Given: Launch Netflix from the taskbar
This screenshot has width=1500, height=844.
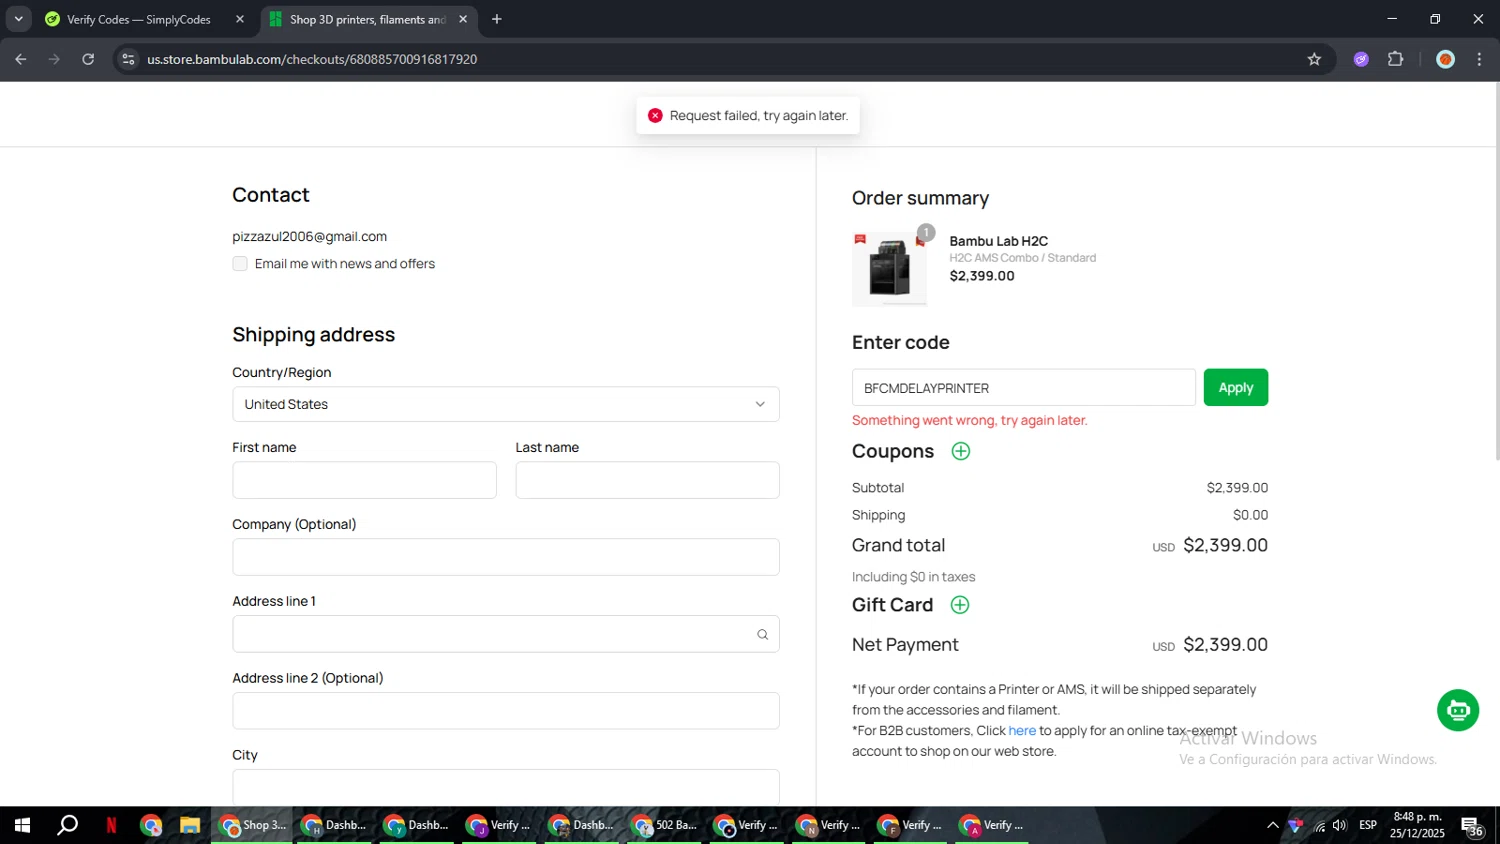Looking at the screenshot, I should point(111,825).
